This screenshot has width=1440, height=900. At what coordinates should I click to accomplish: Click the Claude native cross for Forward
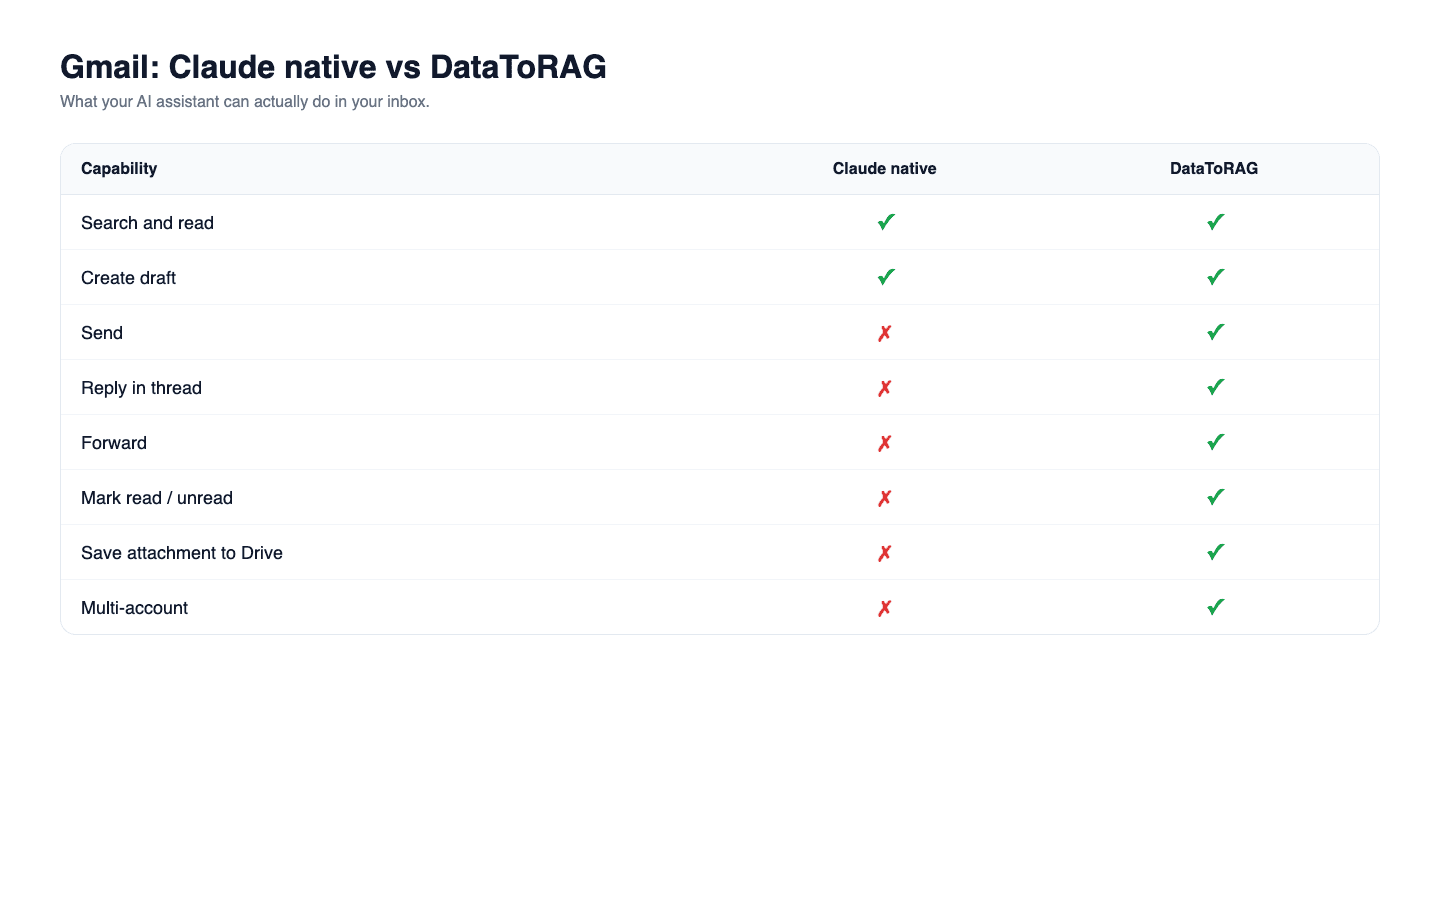click(885, 443)
